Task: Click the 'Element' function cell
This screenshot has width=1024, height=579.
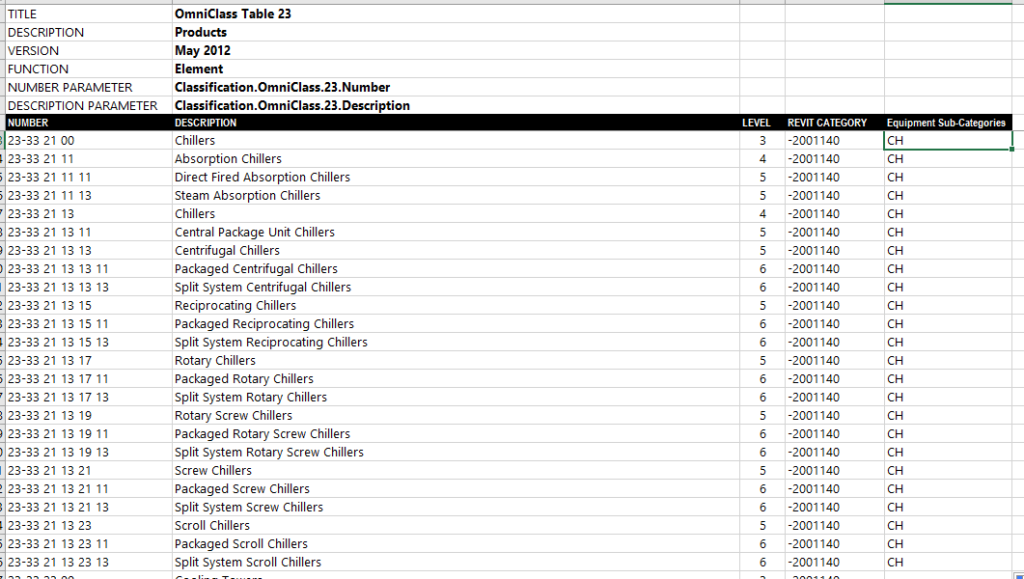Action: pos(456,69)
